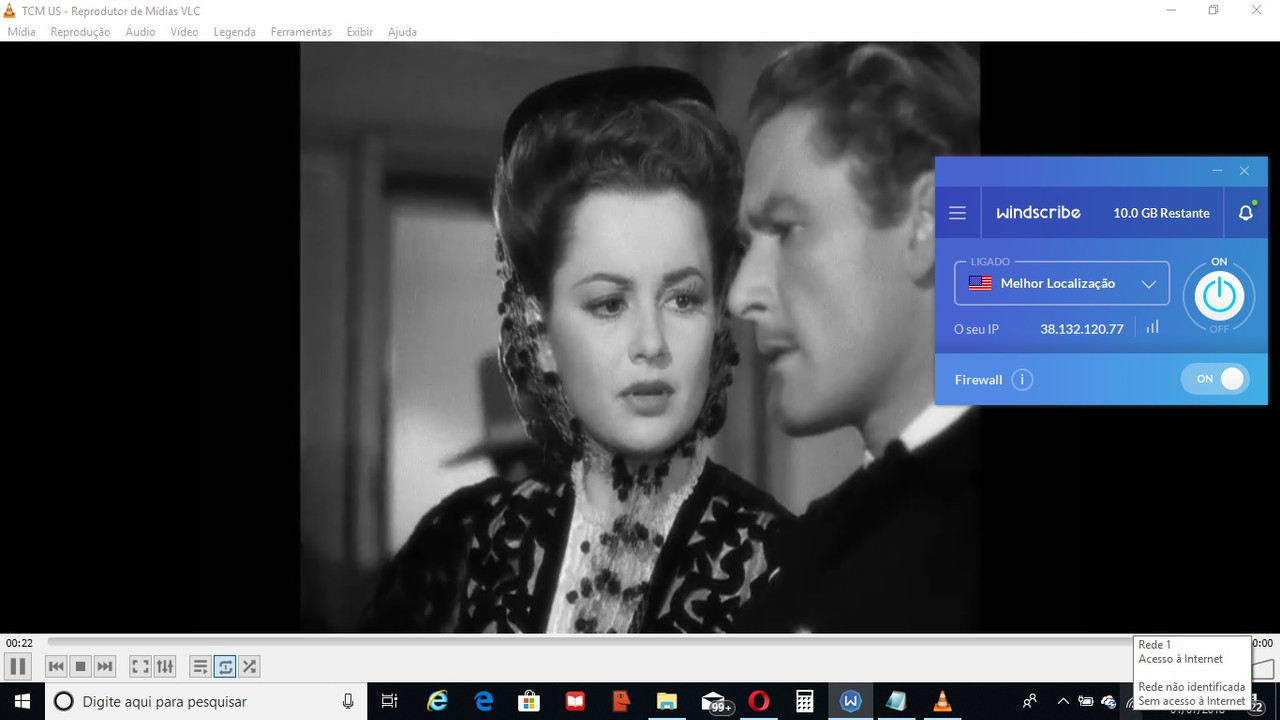Stop playback in VLC
The image size is (1280, 720).
81,666
